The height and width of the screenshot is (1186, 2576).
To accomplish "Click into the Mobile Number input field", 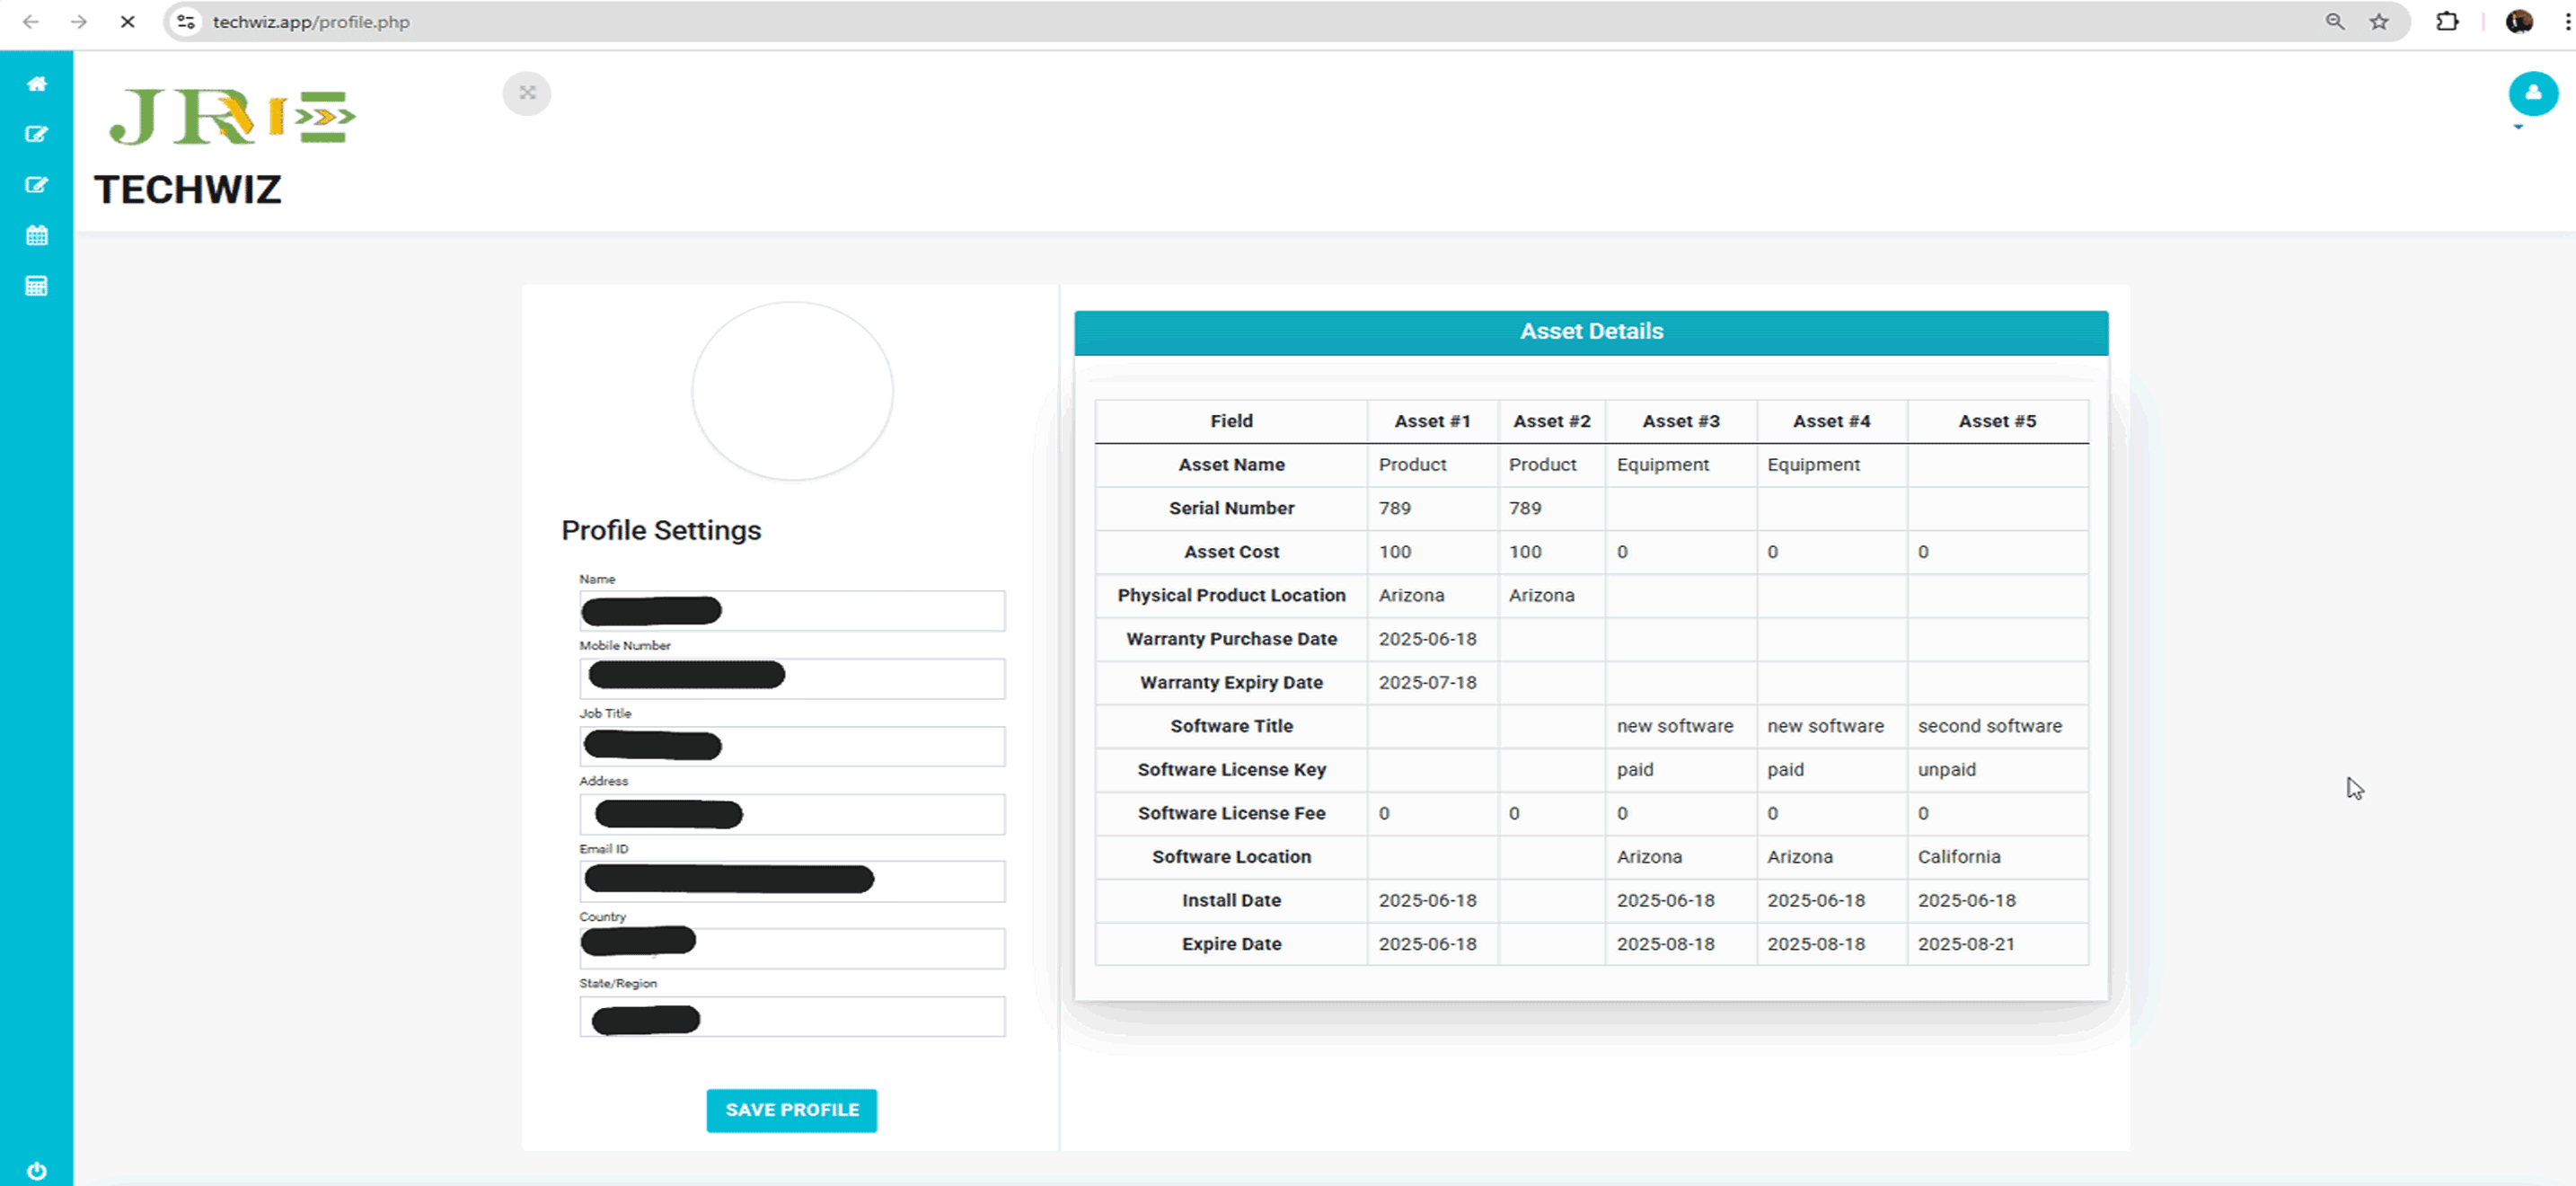I will tap(792, 678).
